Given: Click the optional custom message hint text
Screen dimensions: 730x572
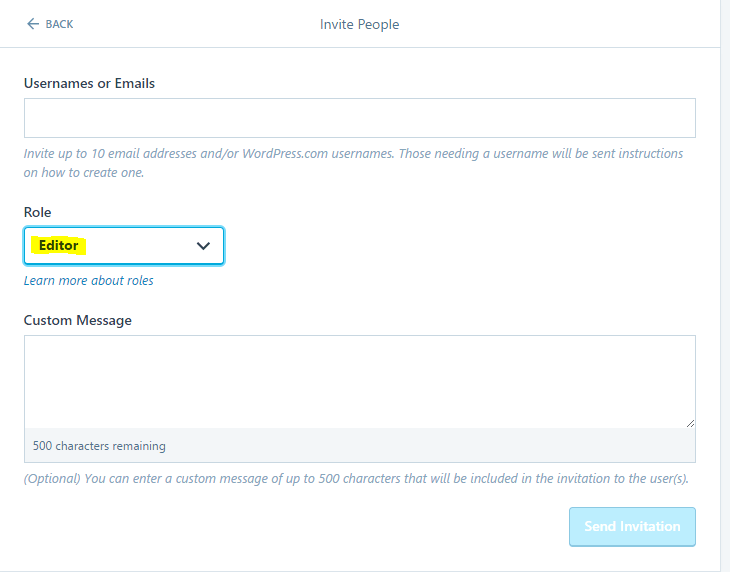Looking at the screenshot, I should [356, 479].
